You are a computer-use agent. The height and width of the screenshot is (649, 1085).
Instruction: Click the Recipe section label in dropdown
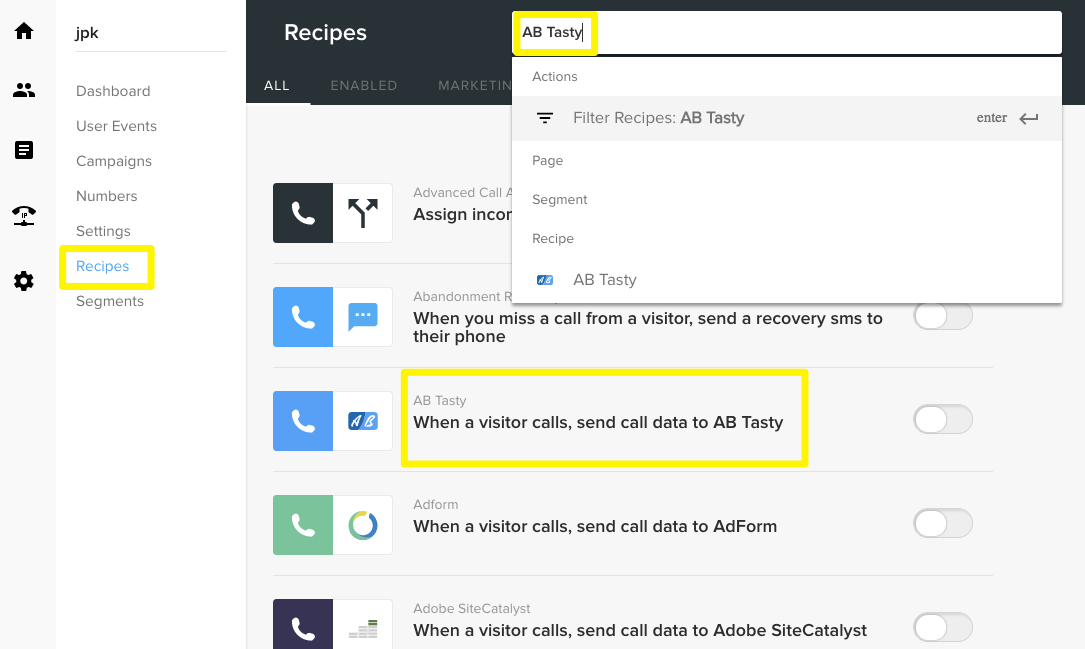click(x=553, y=239)
